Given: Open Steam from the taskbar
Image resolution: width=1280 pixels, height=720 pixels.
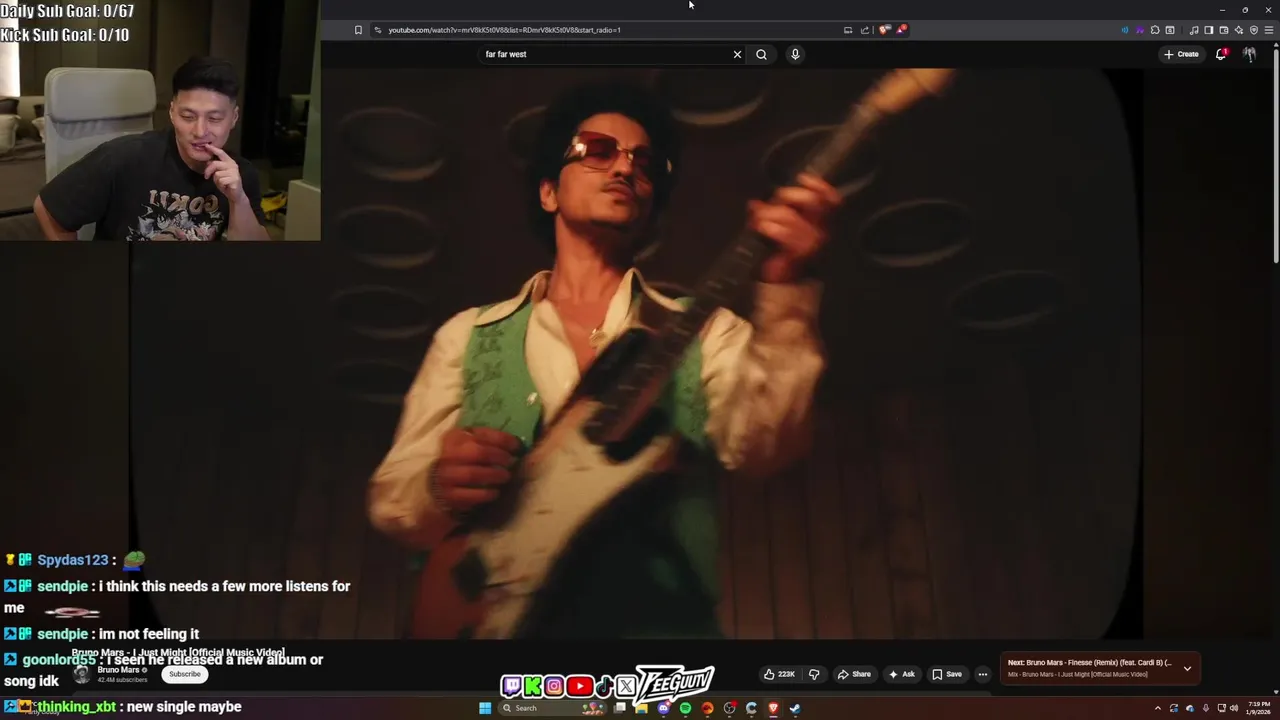Looking at the screenshot, I should (x=795, y=708).
